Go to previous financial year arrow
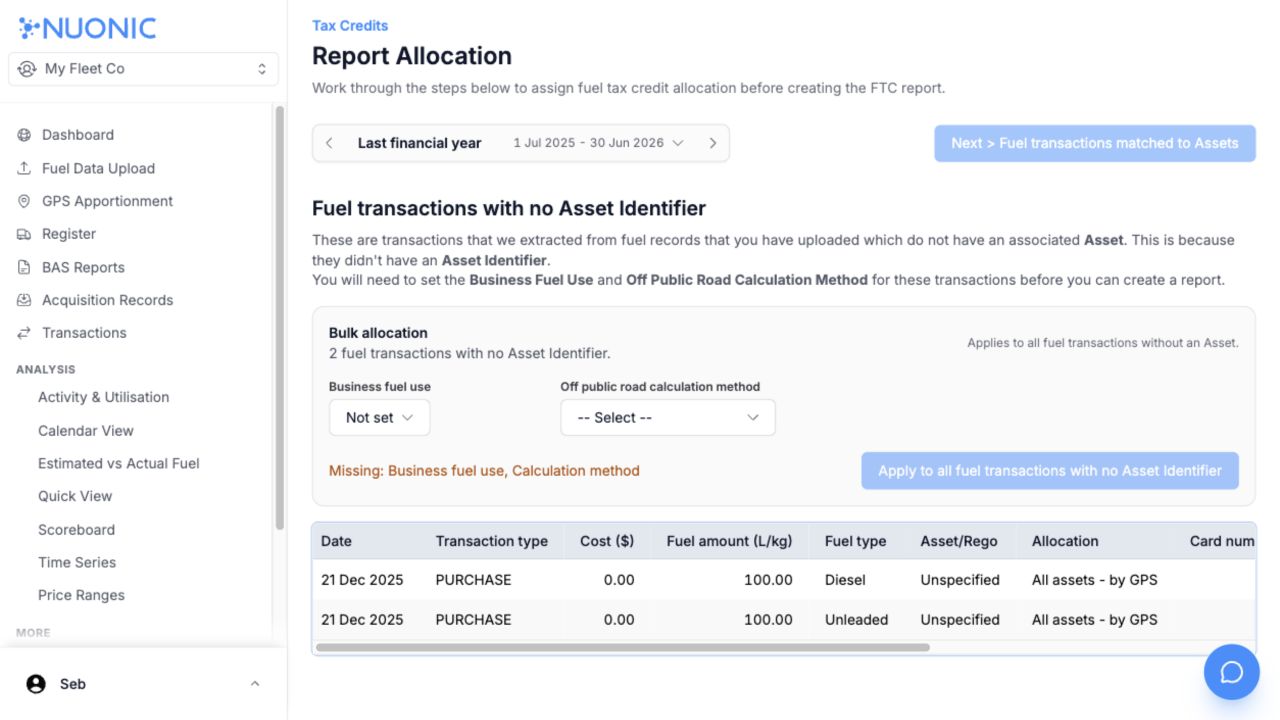 pyautogui.click(x=329, y=143)
